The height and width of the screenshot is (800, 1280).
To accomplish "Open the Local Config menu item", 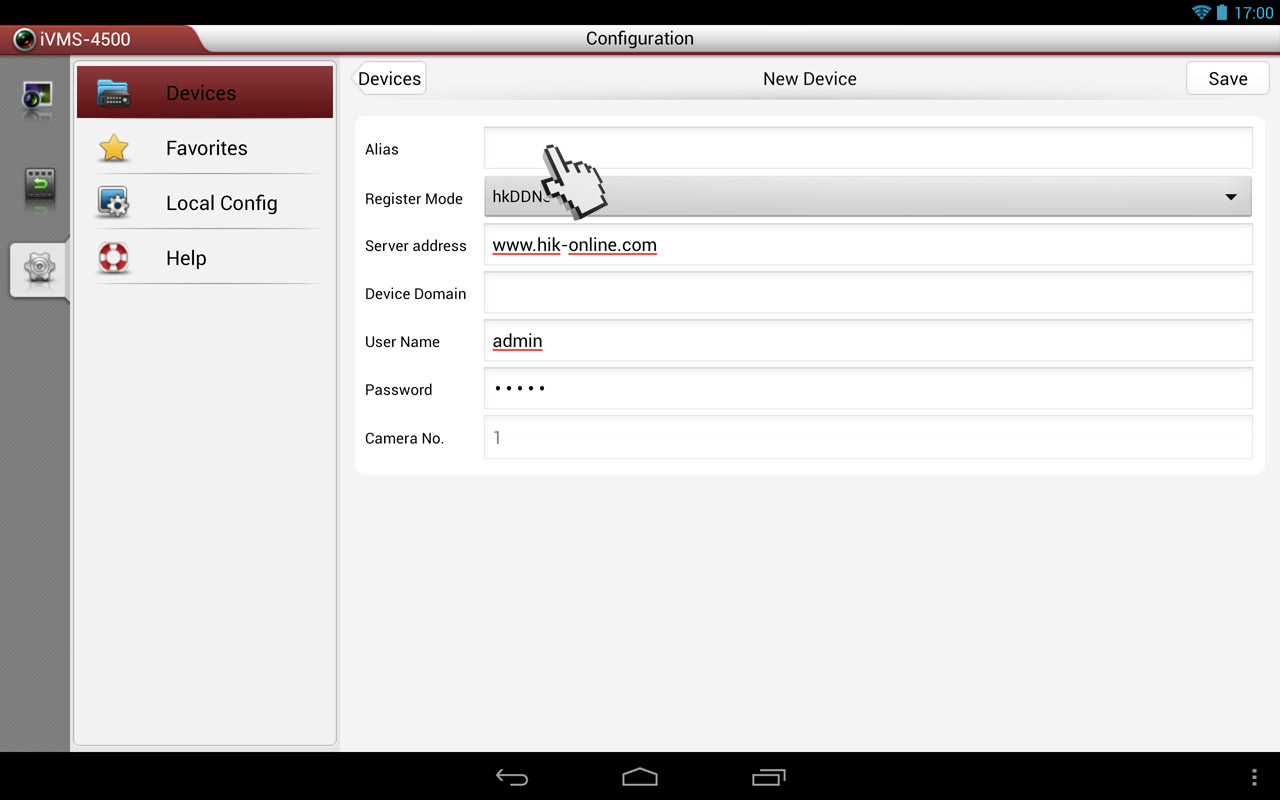I will [205, 203].
